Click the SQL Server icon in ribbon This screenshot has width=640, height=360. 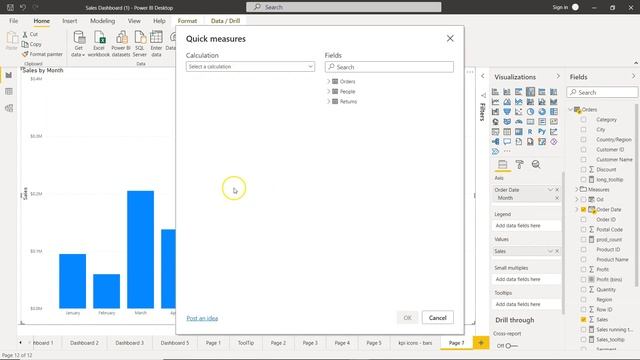(x=140, y=44)
